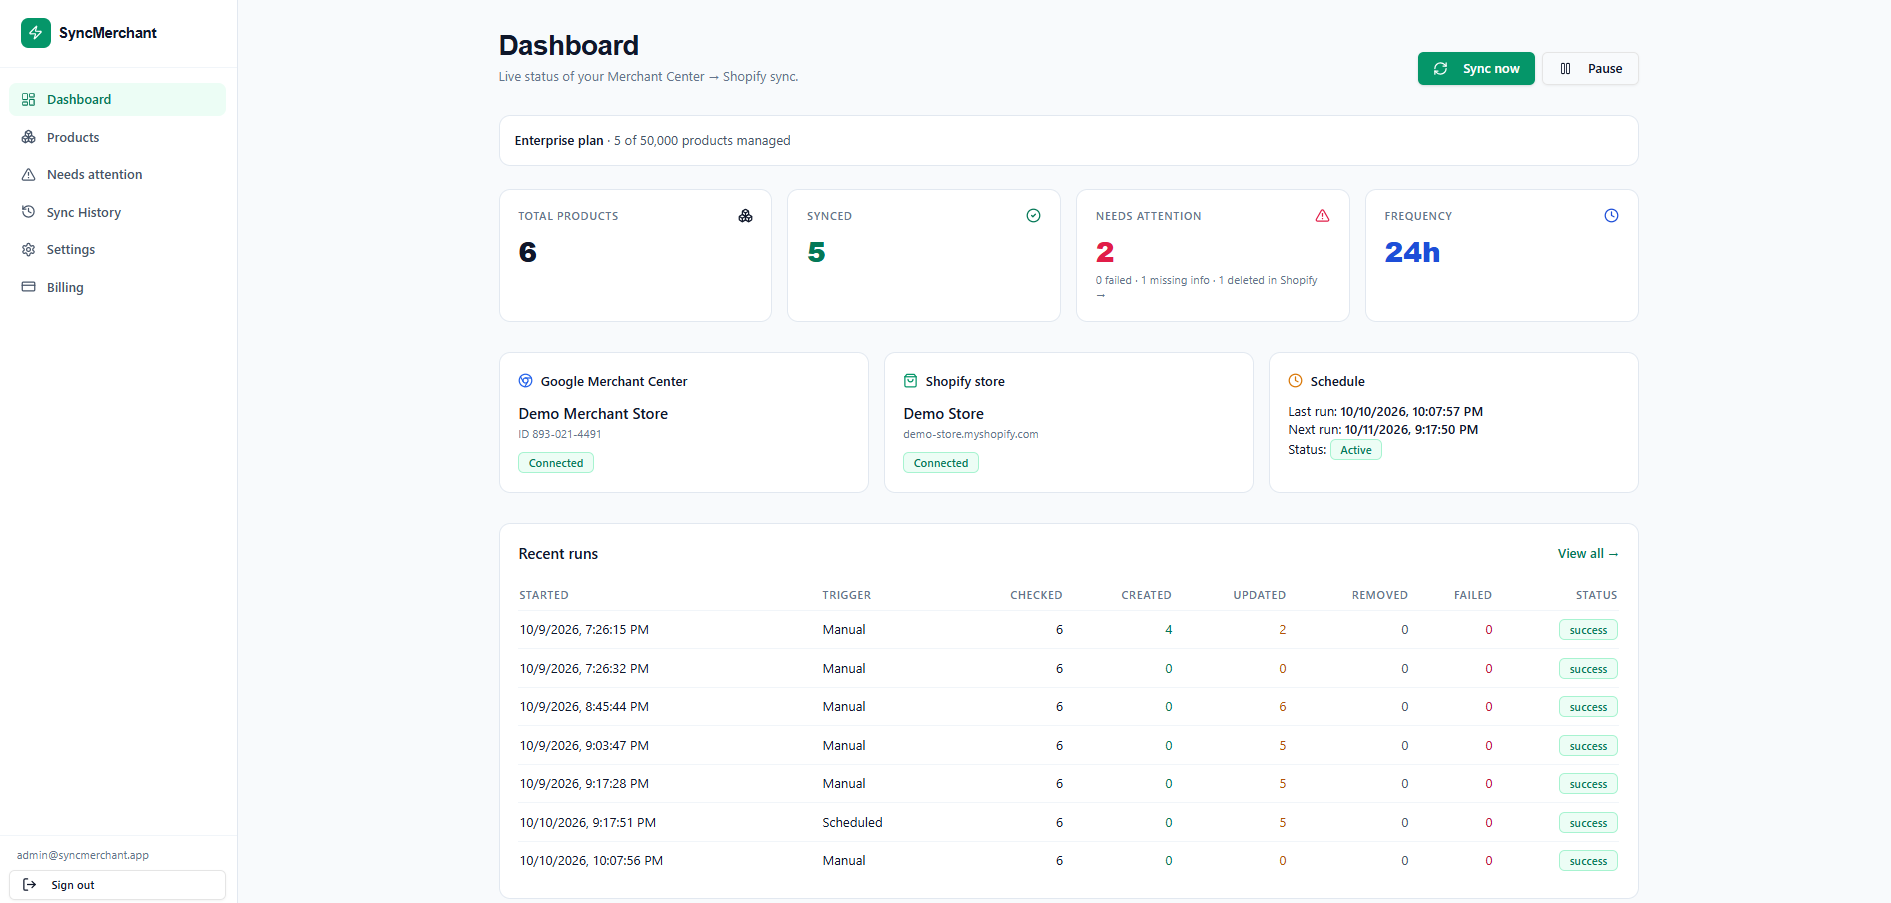
Task: Select the run started 10/9/2026, 7:26:15 PM
Action: (x=1068, y=630)
